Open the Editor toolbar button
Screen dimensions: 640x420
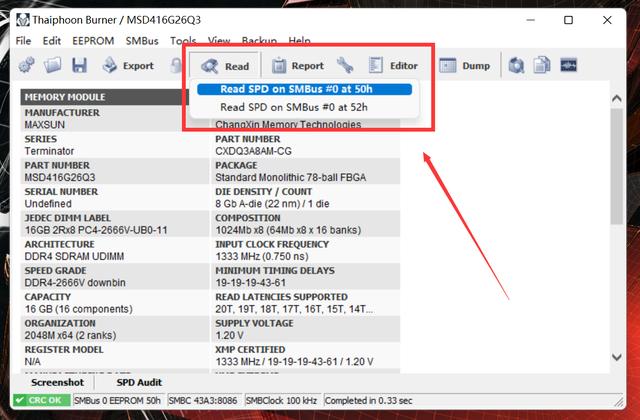click(x=393, y=65)
